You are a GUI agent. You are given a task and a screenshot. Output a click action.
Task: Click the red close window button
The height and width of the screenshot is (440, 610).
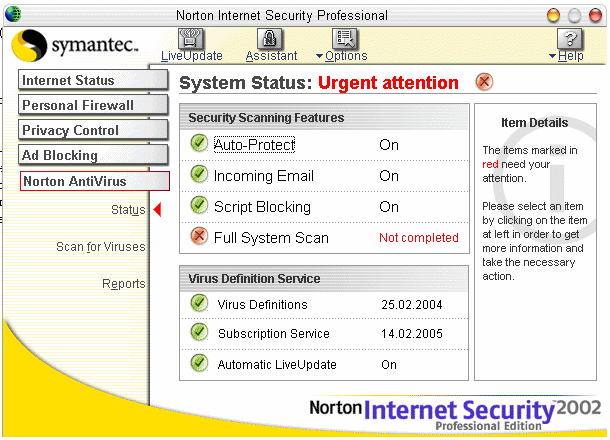coord(595,15)
